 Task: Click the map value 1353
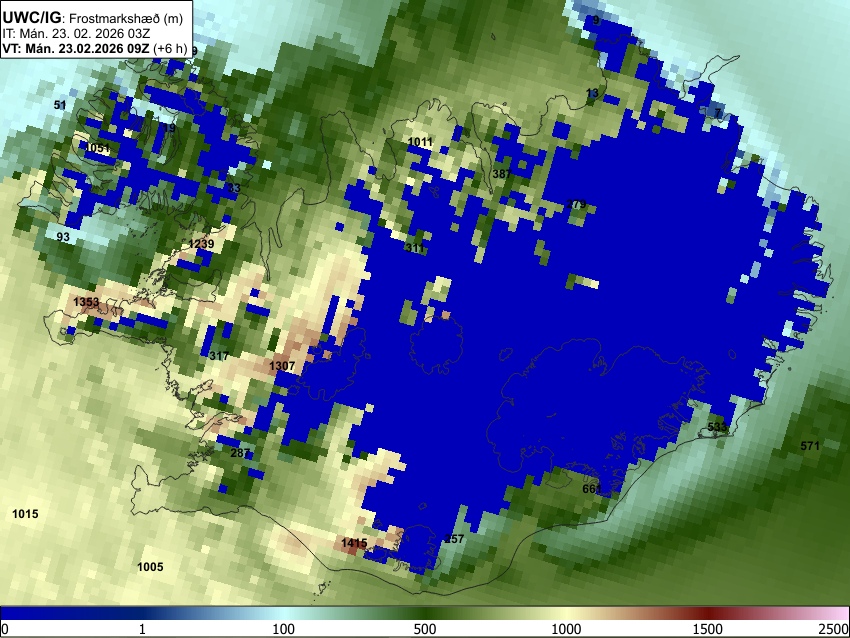tap(86, 302)
